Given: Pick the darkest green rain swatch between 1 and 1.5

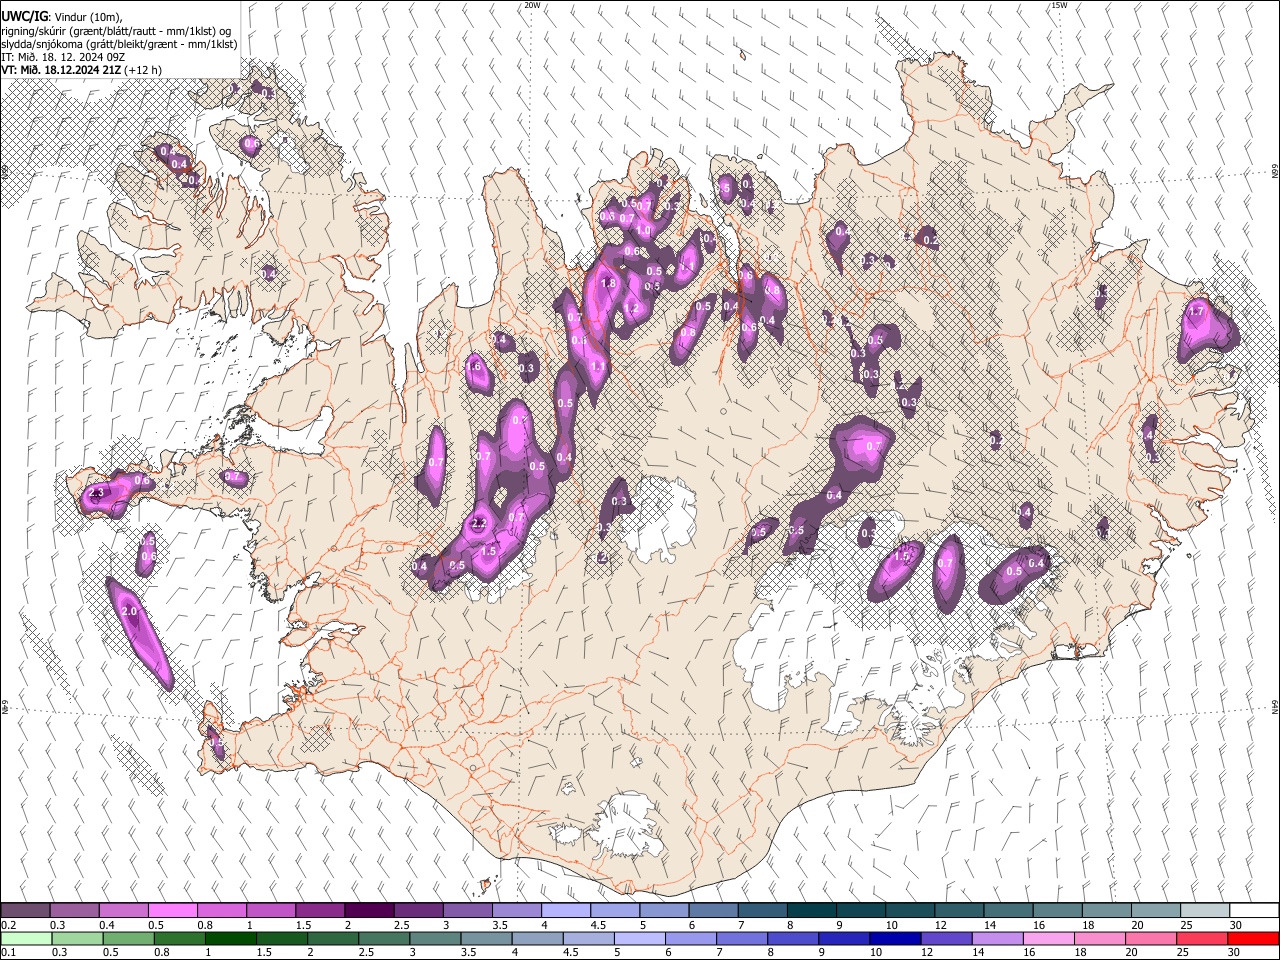Looking at the screenshot, I should [231, 938].
